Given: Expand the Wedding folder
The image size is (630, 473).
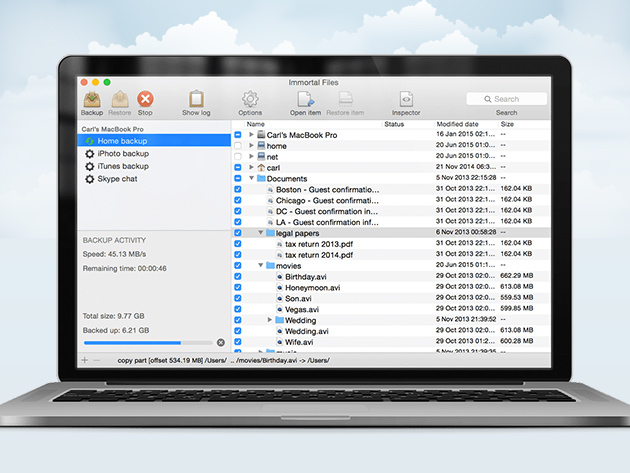Looking at the screenshot, I should [270, 320].
